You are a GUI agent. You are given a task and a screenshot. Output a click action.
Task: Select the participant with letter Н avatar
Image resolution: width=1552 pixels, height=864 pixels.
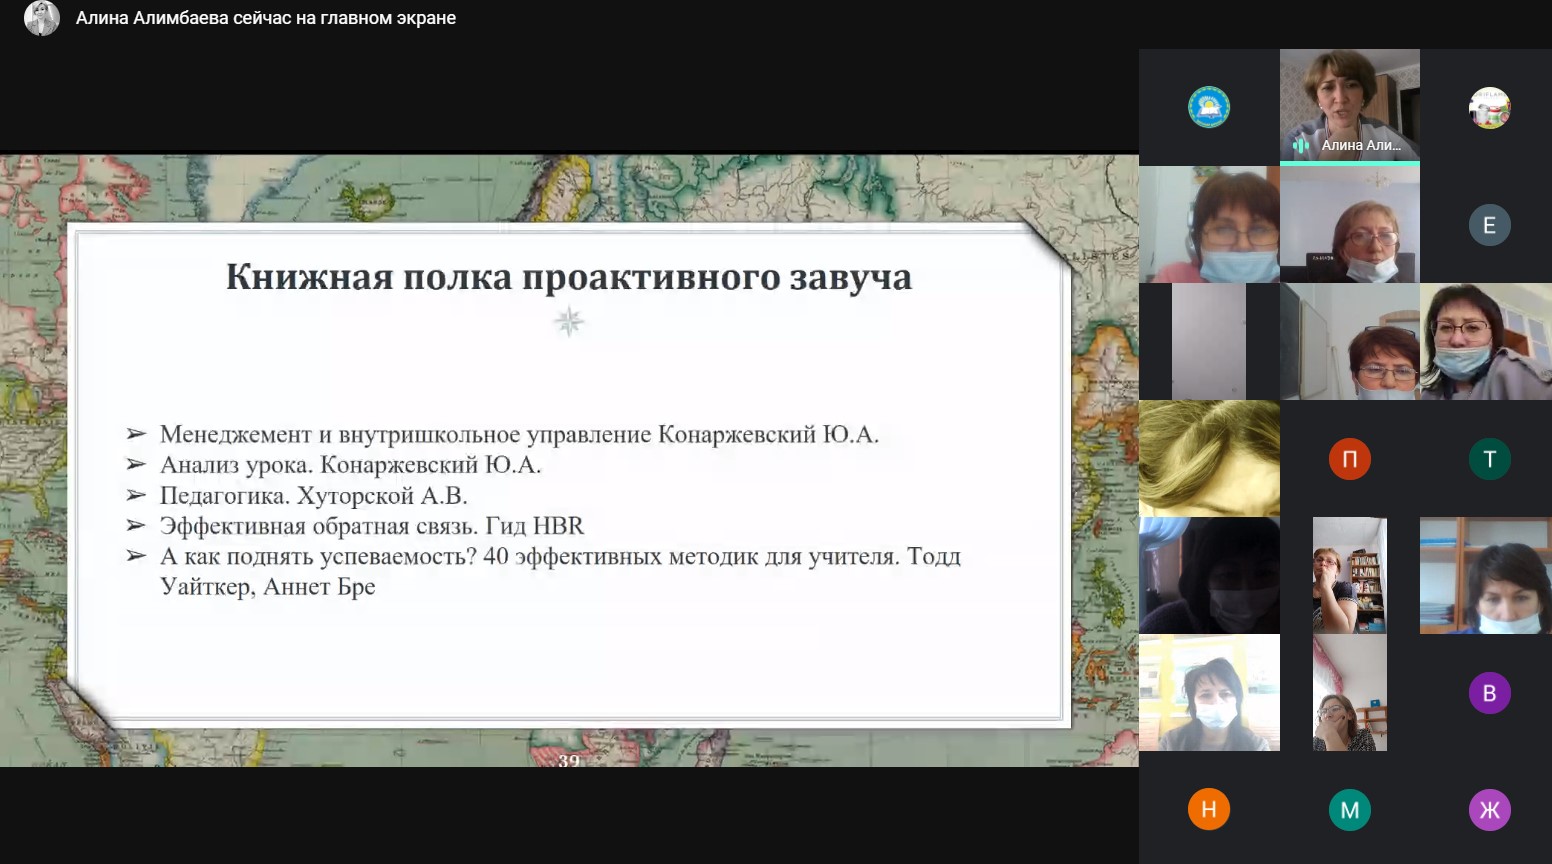[x=1209, y=810]
